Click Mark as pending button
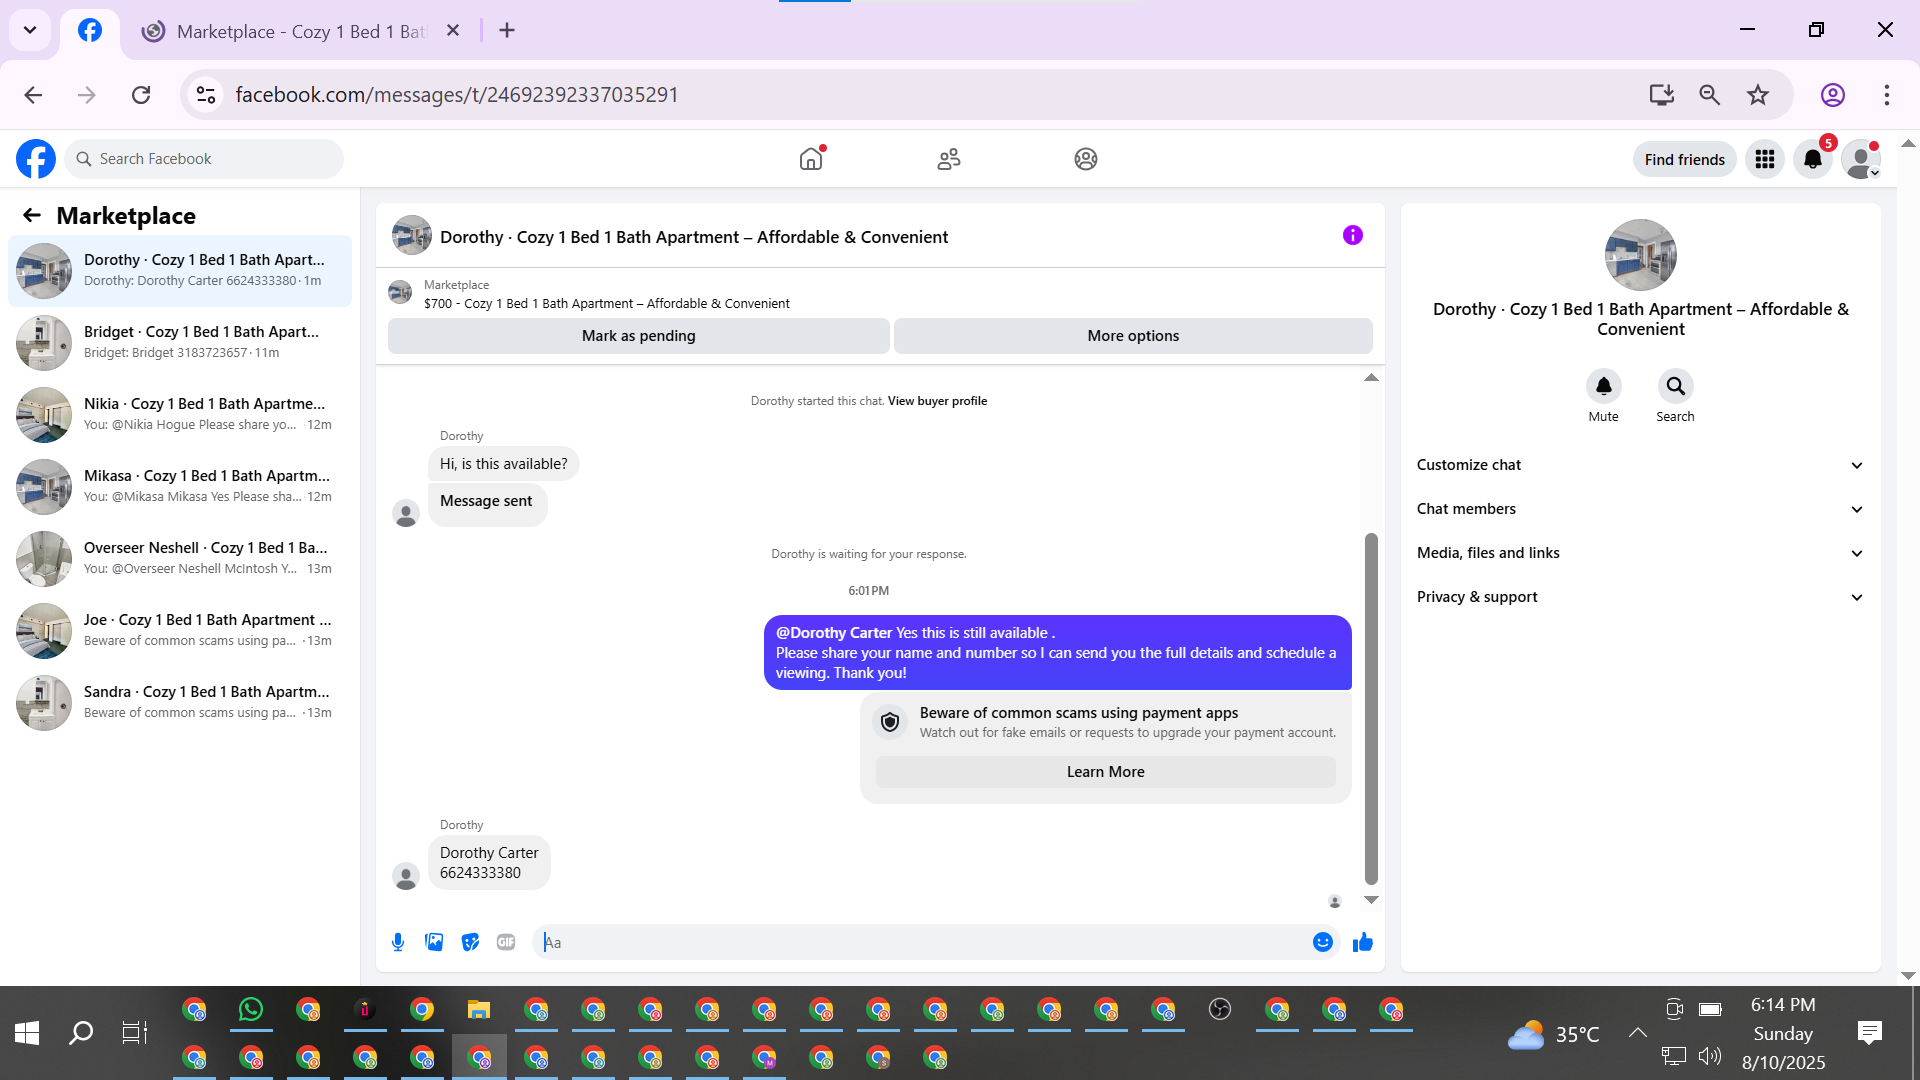The image size is (1920, 1080). [x=638, y=336]
